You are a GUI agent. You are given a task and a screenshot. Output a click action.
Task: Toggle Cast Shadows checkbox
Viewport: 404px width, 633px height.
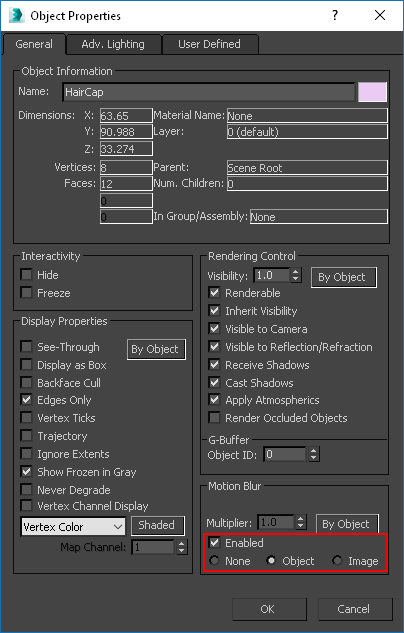point(214,382)
